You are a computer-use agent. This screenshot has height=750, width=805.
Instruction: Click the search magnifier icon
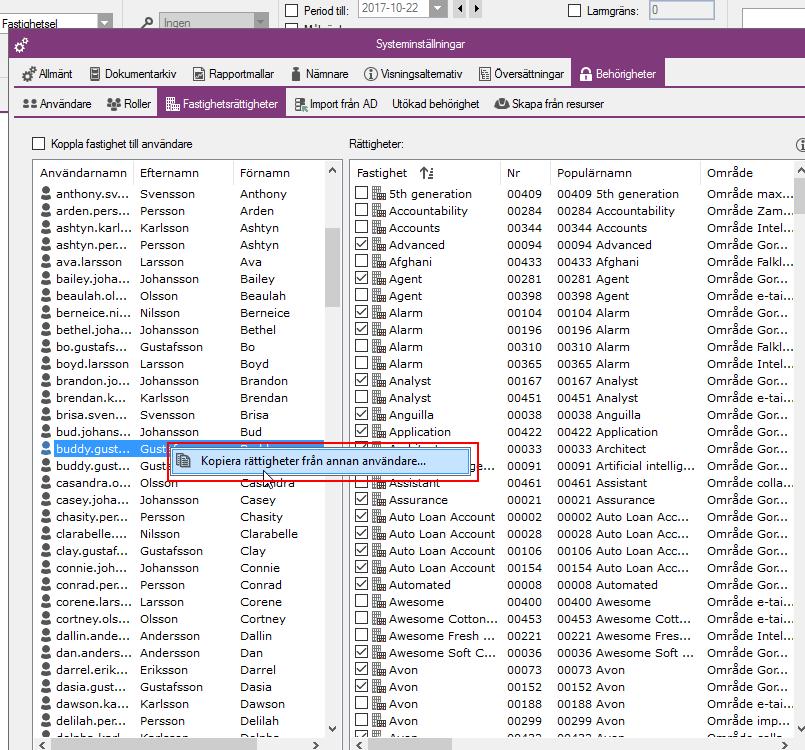pyautogui.click(x=147, y=23)
